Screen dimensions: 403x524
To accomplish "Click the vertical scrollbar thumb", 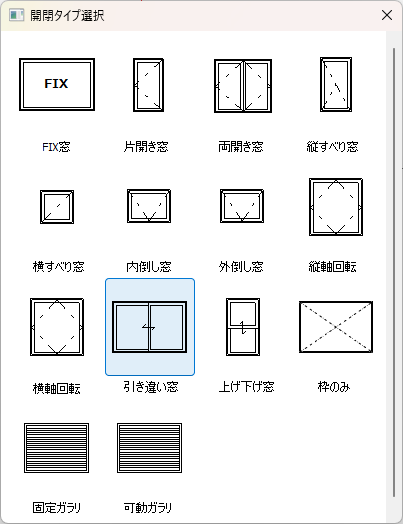I will tap(394, 272).
